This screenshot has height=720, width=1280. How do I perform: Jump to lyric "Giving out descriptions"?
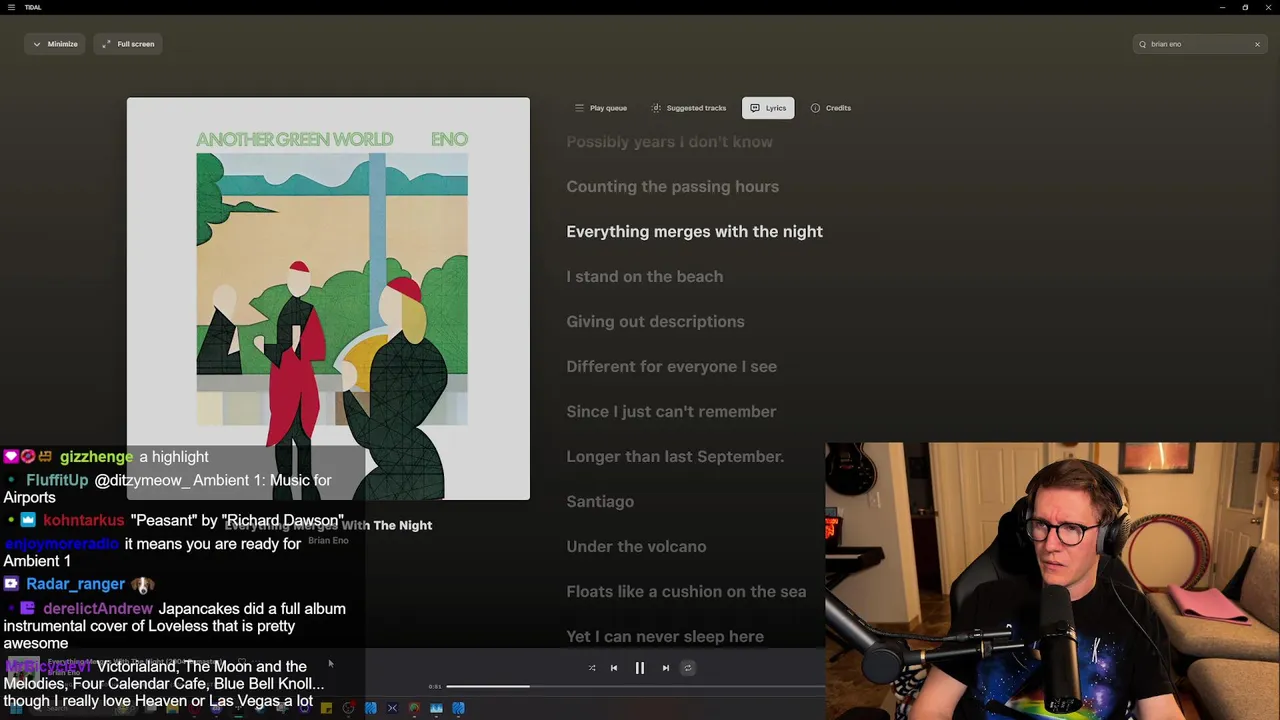pos(655,322)
